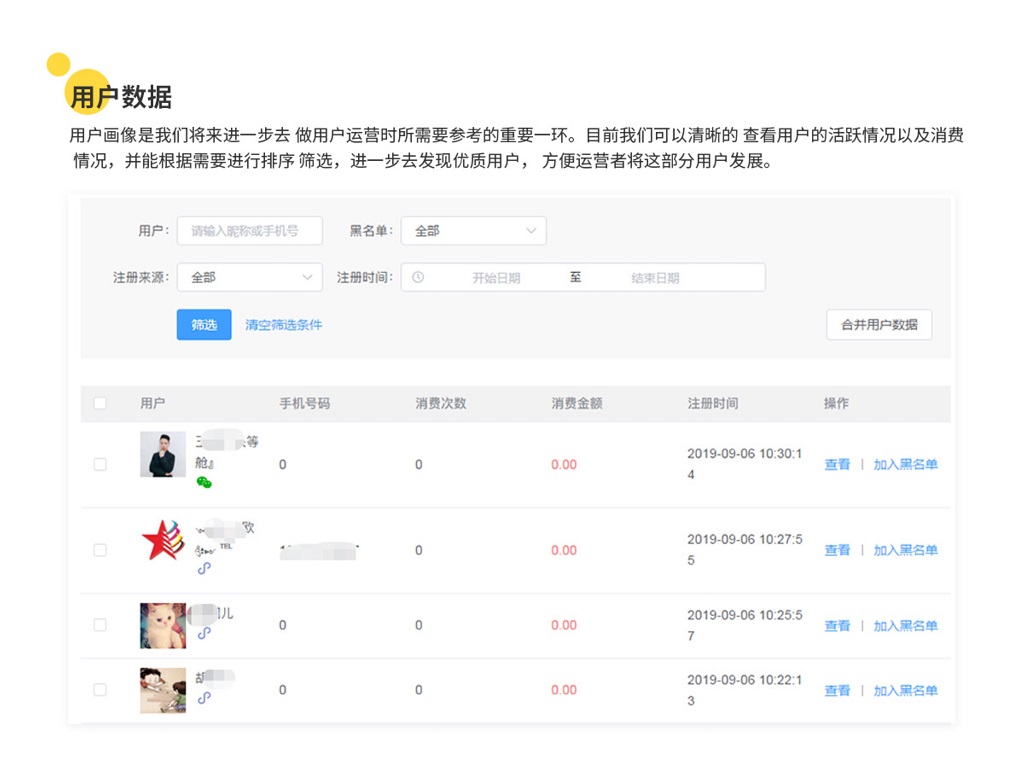The width and height of the screenshot is (1024, 768).
Task: Click 合并用户数据 button
Action: point(879,325)
